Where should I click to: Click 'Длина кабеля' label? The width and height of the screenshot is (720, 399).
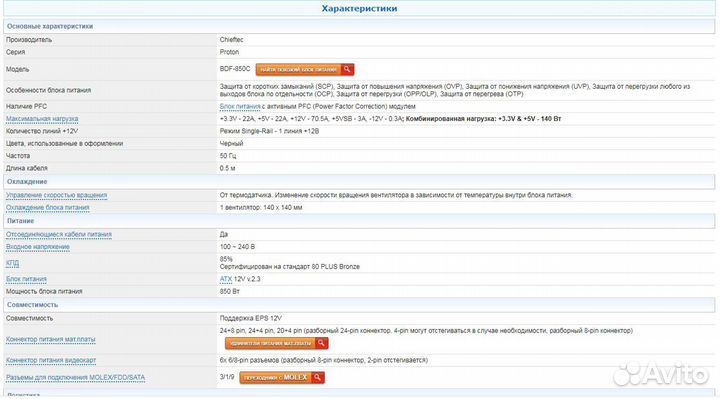coord(27,169)
